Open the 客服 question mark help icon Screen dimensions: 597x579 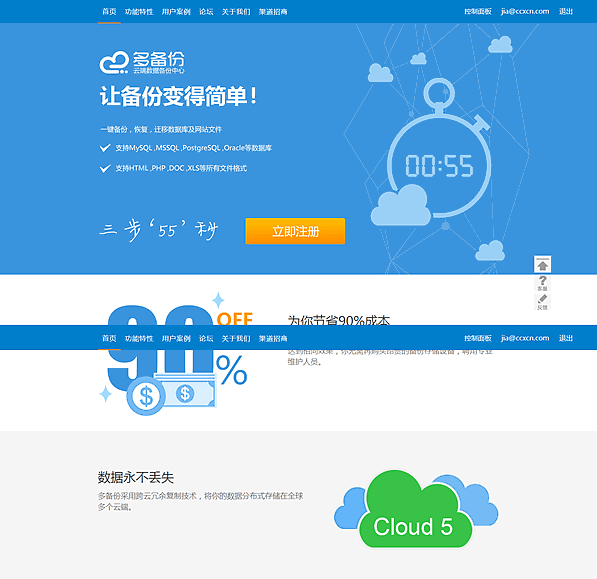click(542, 283)
